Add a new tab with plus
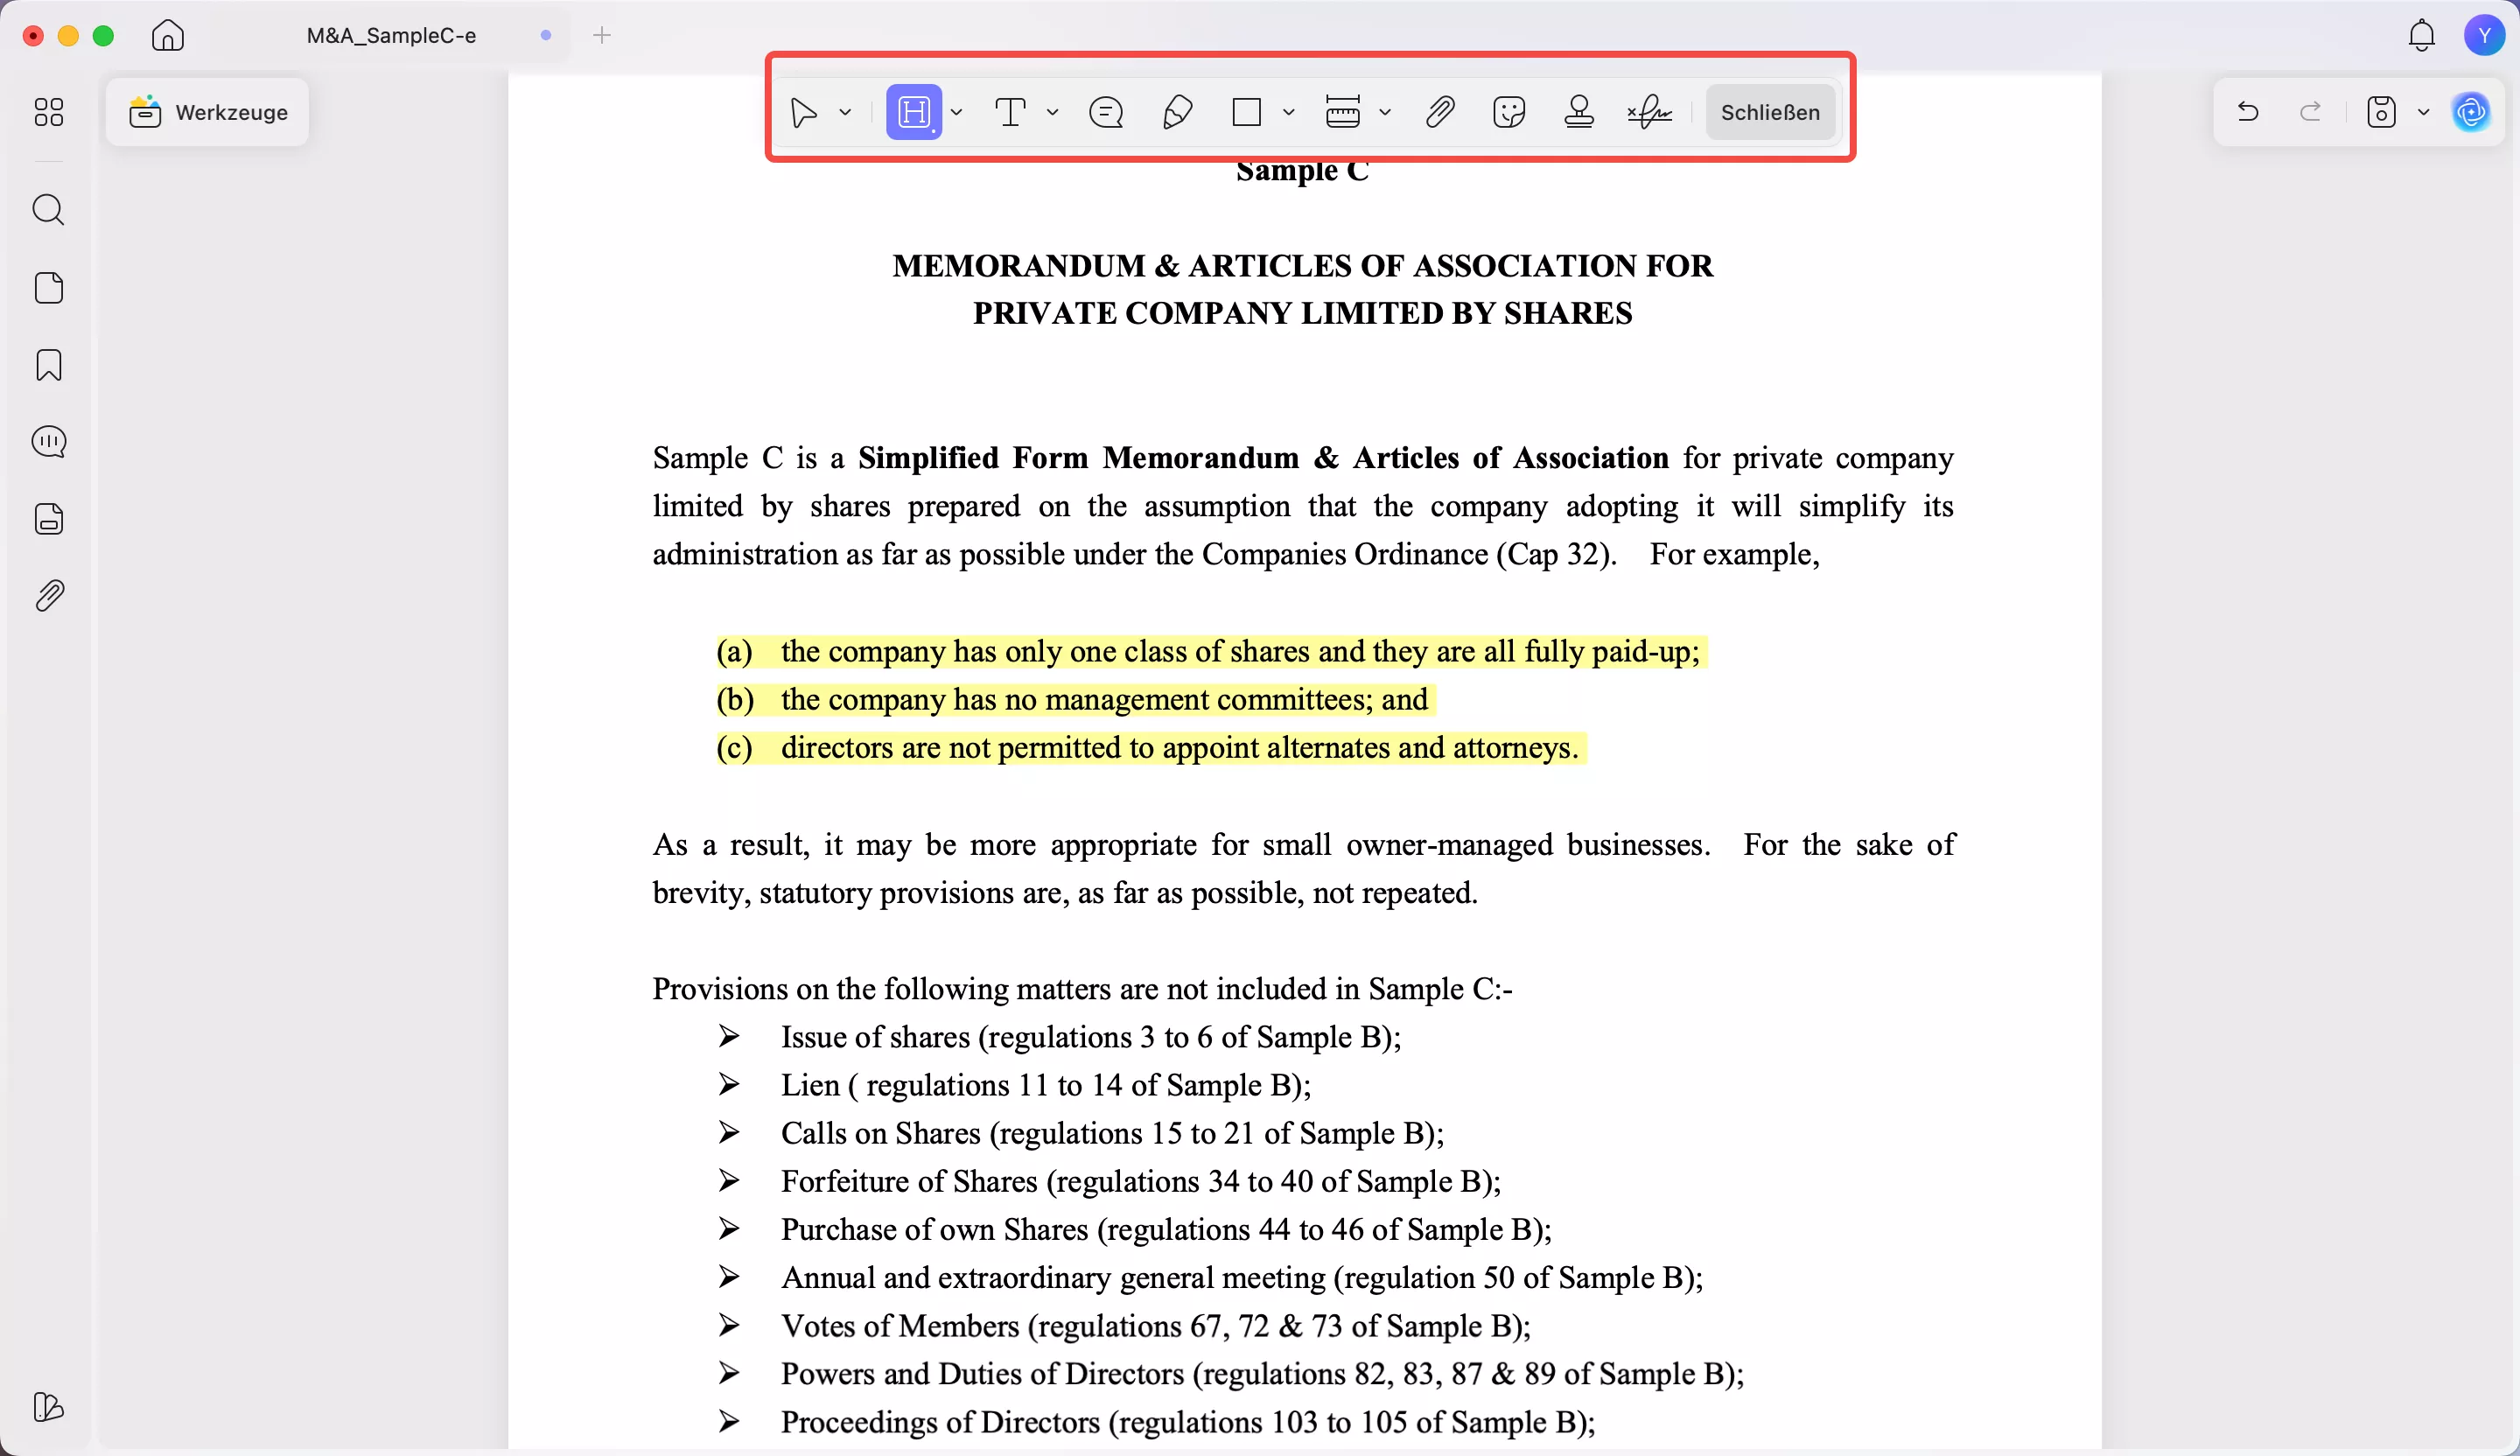The height and width of the screenshot is (1456, 2520). 602,36
